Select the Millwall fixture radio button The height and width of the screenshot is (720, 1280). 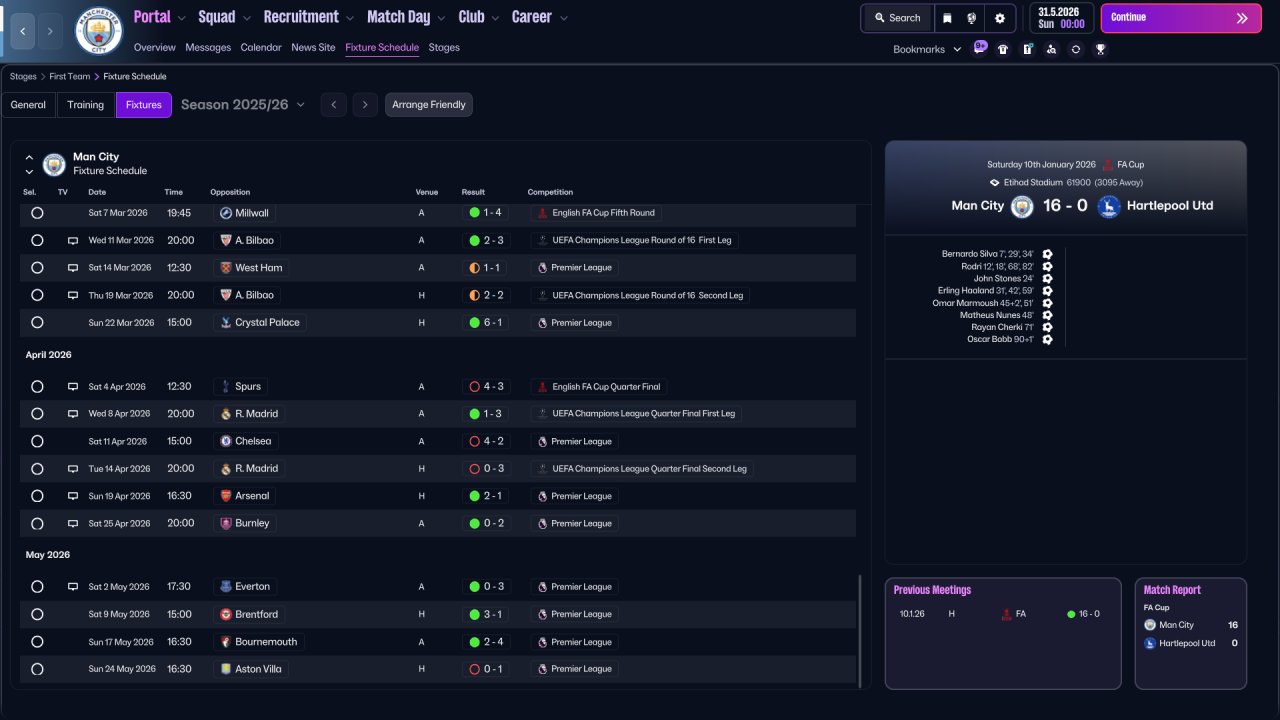[x=37, y=213]
